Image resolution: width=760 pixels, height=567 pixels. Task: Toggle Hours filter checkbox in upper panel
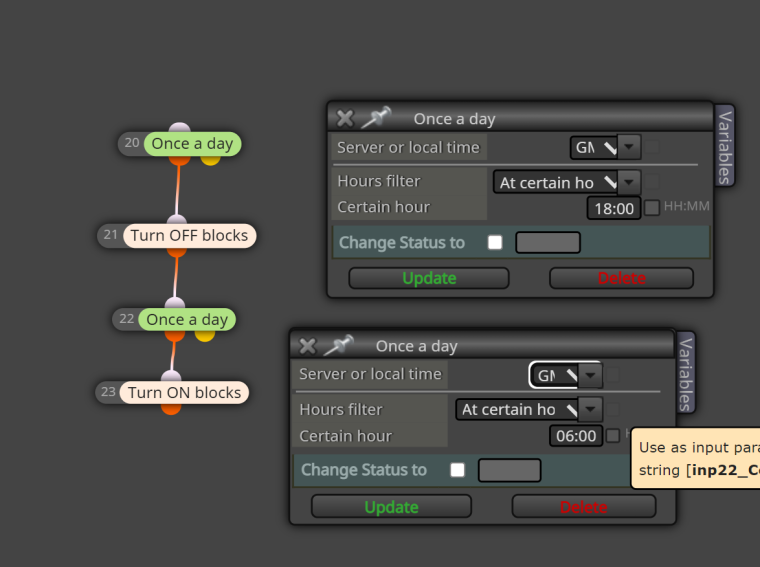click(652, 182)
